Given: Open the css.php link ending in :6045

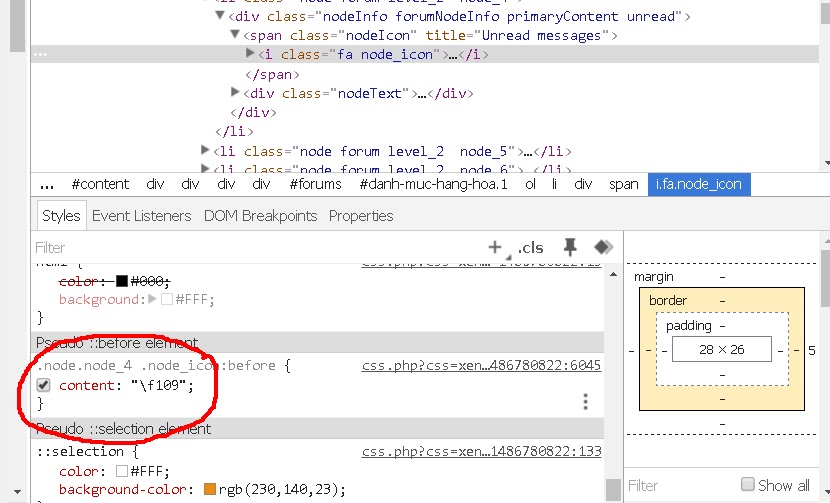Looking at the screenshot, I should 481,366.
